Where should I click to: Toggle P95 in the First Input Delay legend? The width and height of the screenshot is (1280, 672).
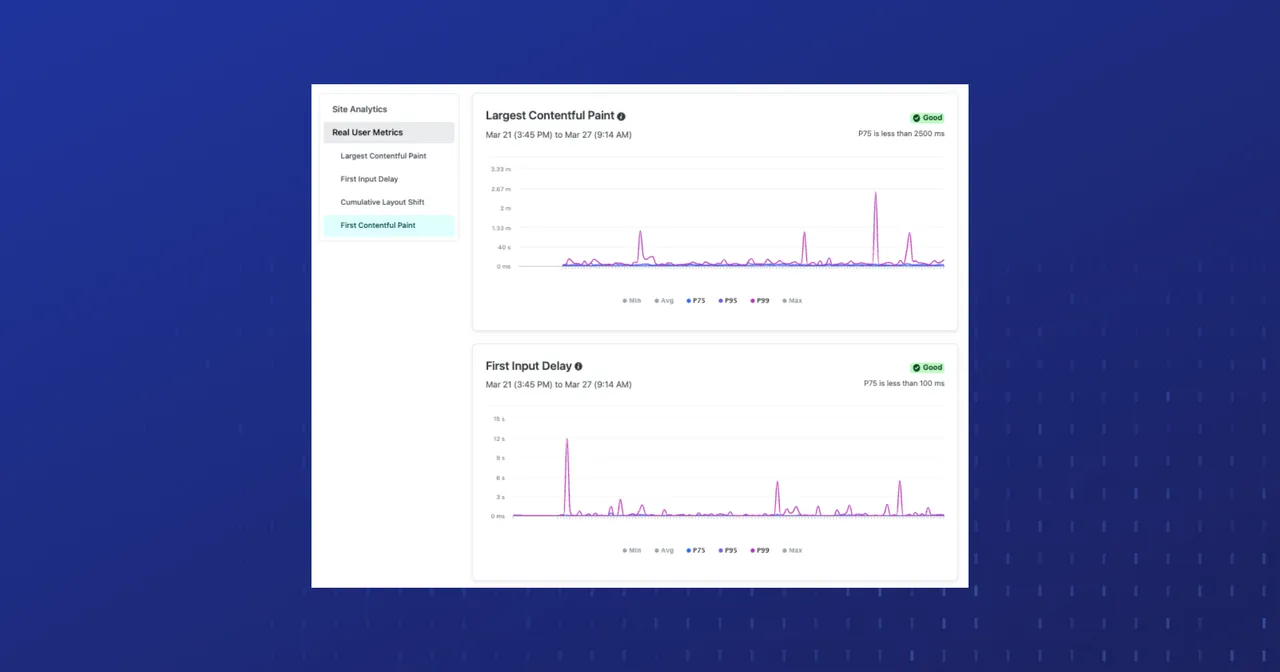tap(728, 550)
